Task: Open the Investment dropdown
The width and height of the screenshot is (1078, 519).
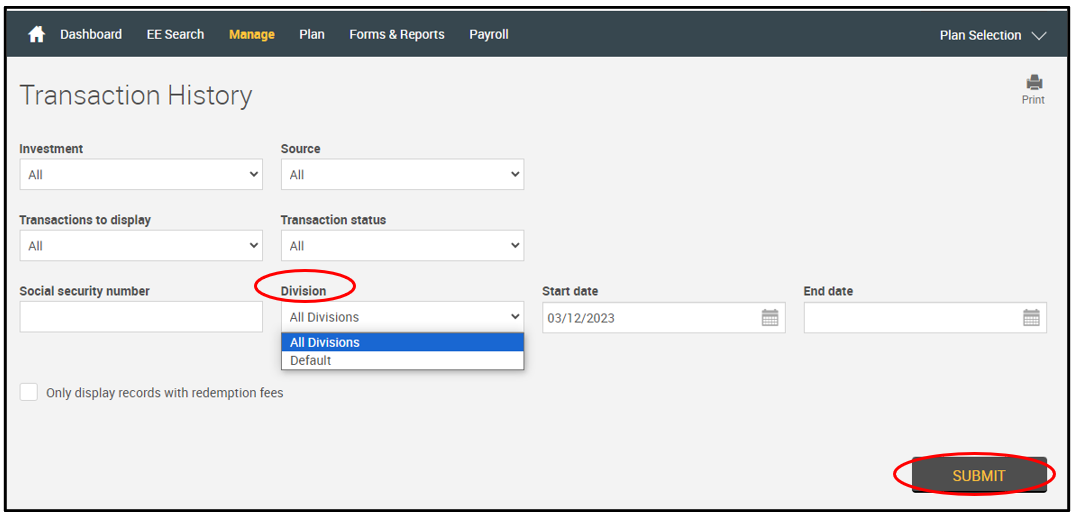Action: 141,175
